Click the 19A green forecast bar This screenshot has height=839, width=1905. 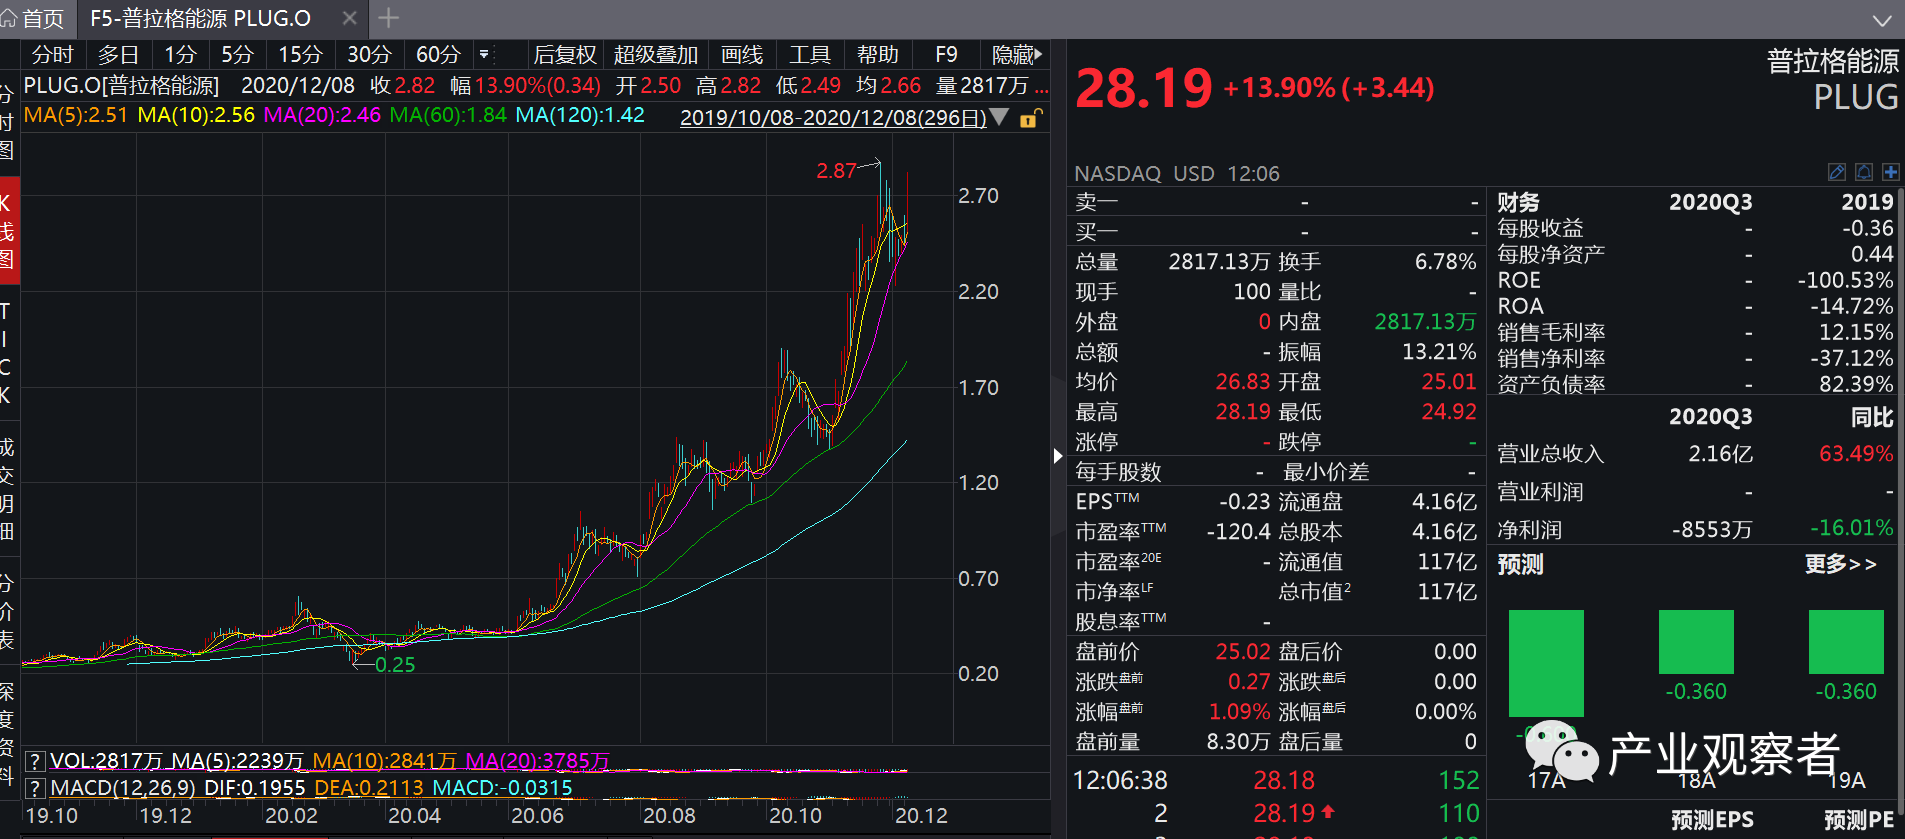tap(1846, 642)
